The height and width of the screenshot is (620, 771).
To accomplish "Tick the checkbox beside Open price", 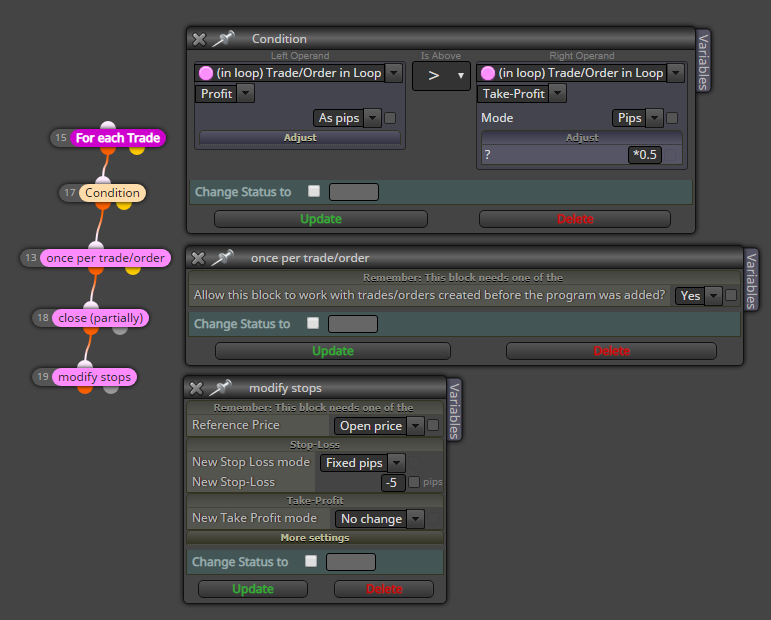I will [433, 425].
